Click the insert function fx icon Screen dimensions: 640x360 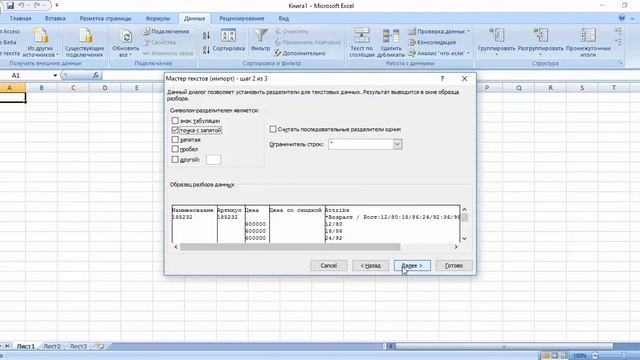point(96,75)
